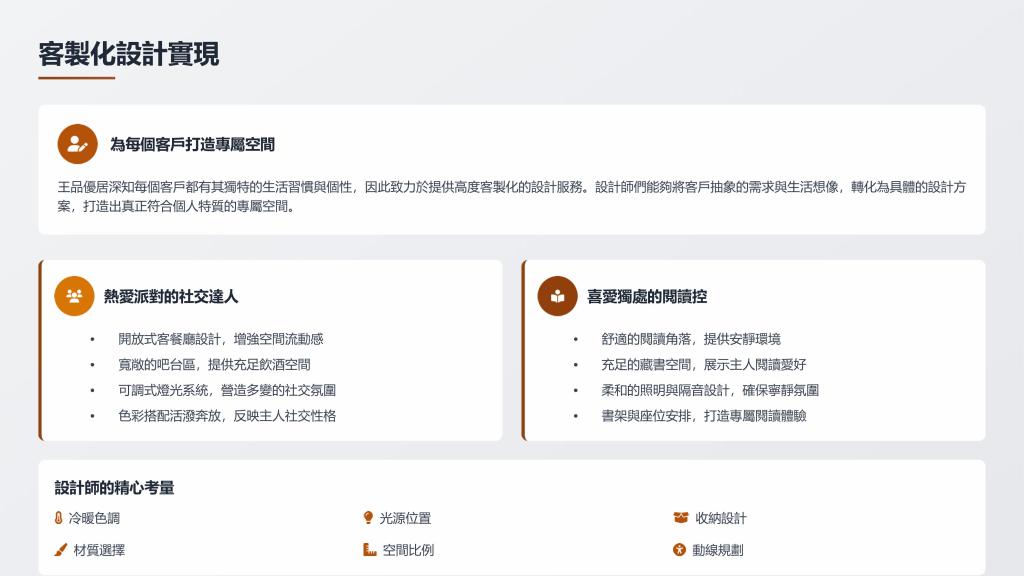
Task: Click the orange underline beneath the slide title
Action: coord(77,77)
